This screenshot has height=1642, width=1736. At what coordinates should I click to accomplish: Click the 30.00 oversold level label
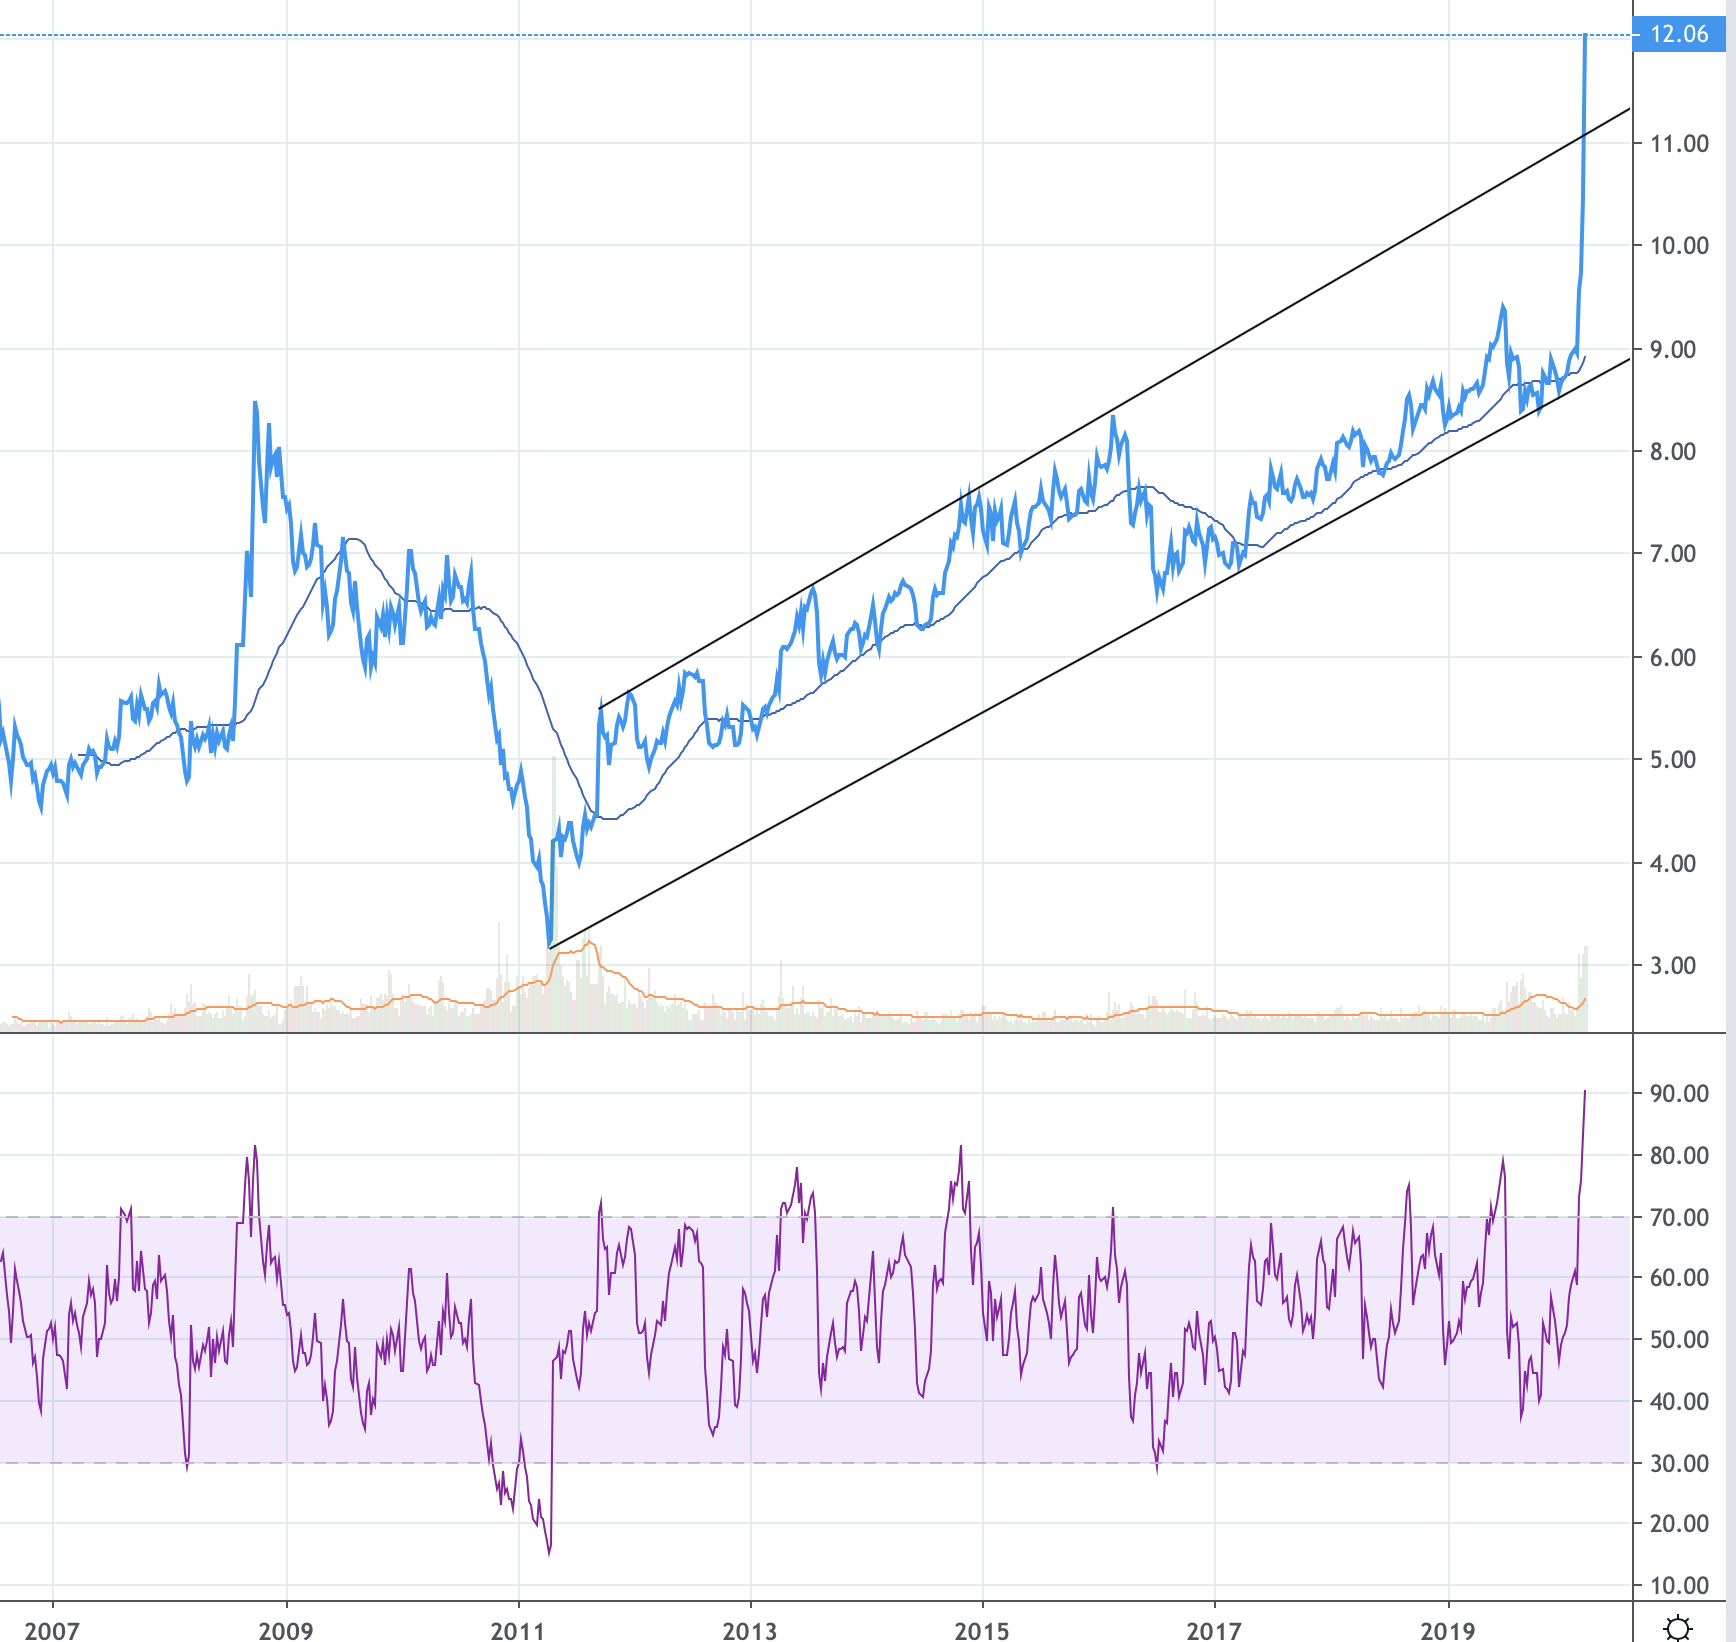(1679, 1463)
